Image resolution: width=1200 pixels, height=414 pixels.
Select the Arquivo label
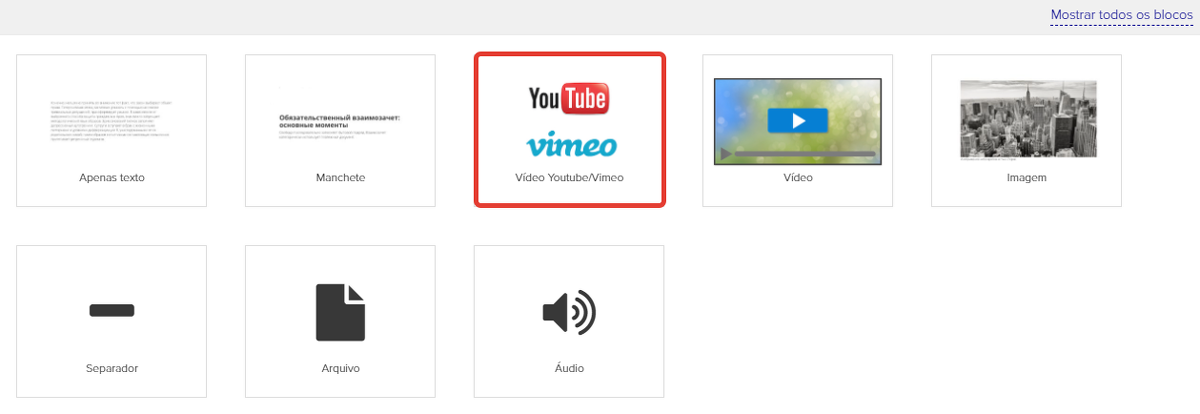tap(340, 368)
